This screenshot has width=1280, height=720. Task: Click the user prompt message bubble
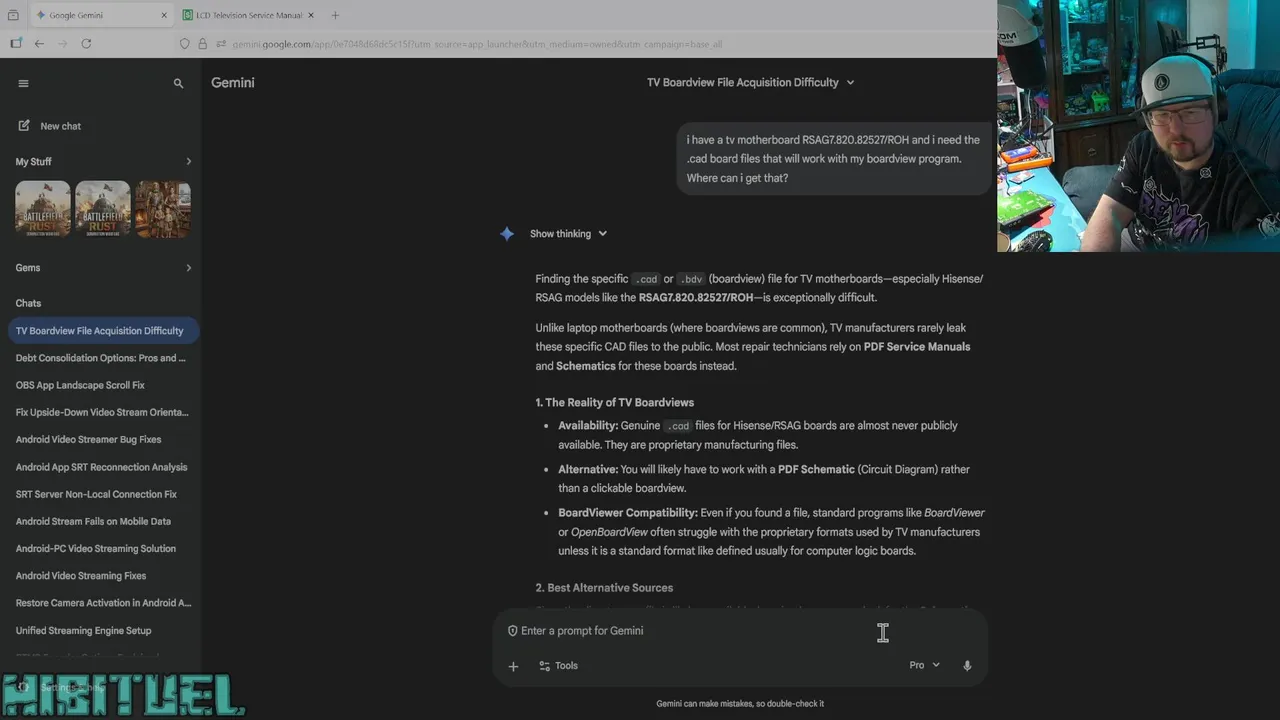833,159
